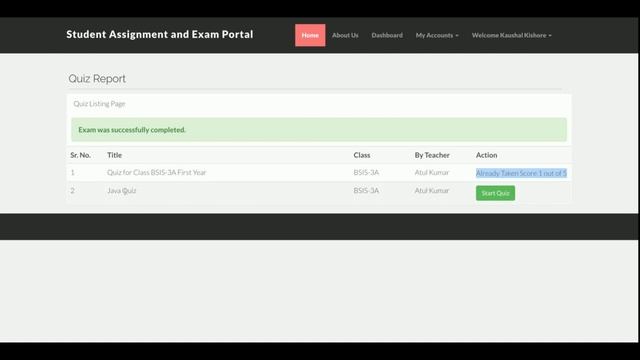
Task: Click the Quiz Report heading
Action: (x=97, y=78)
